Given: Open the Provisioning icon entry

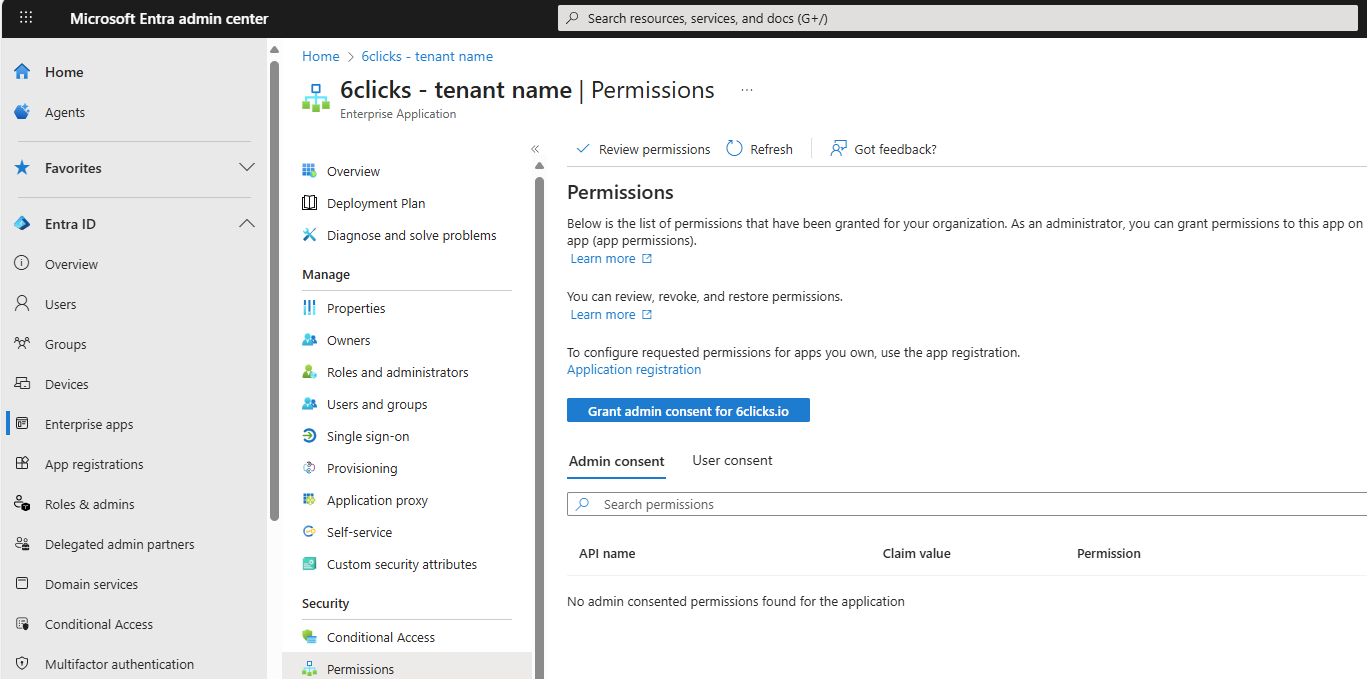Looking at the screenshot, I should [x=310, y=469].
